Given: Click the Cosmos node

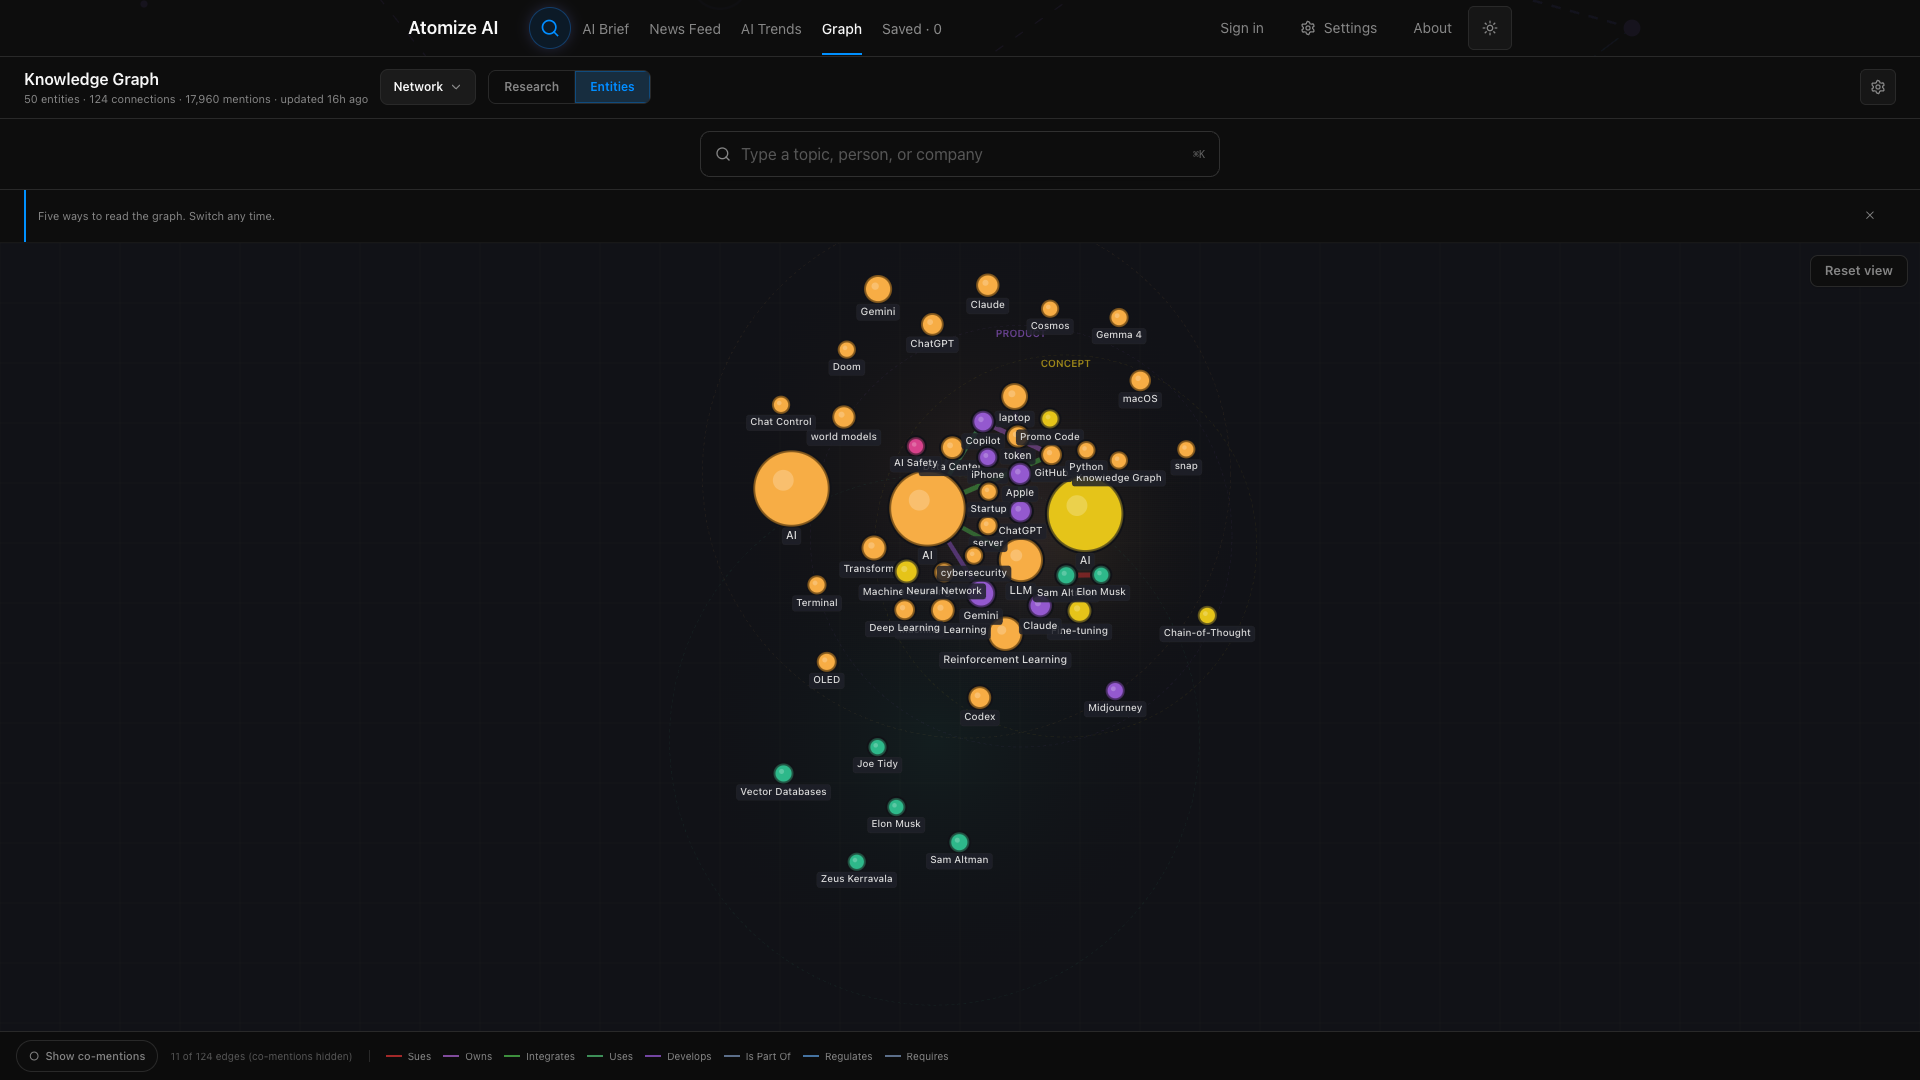Looking at the screenshot, I should [1050, 309].
